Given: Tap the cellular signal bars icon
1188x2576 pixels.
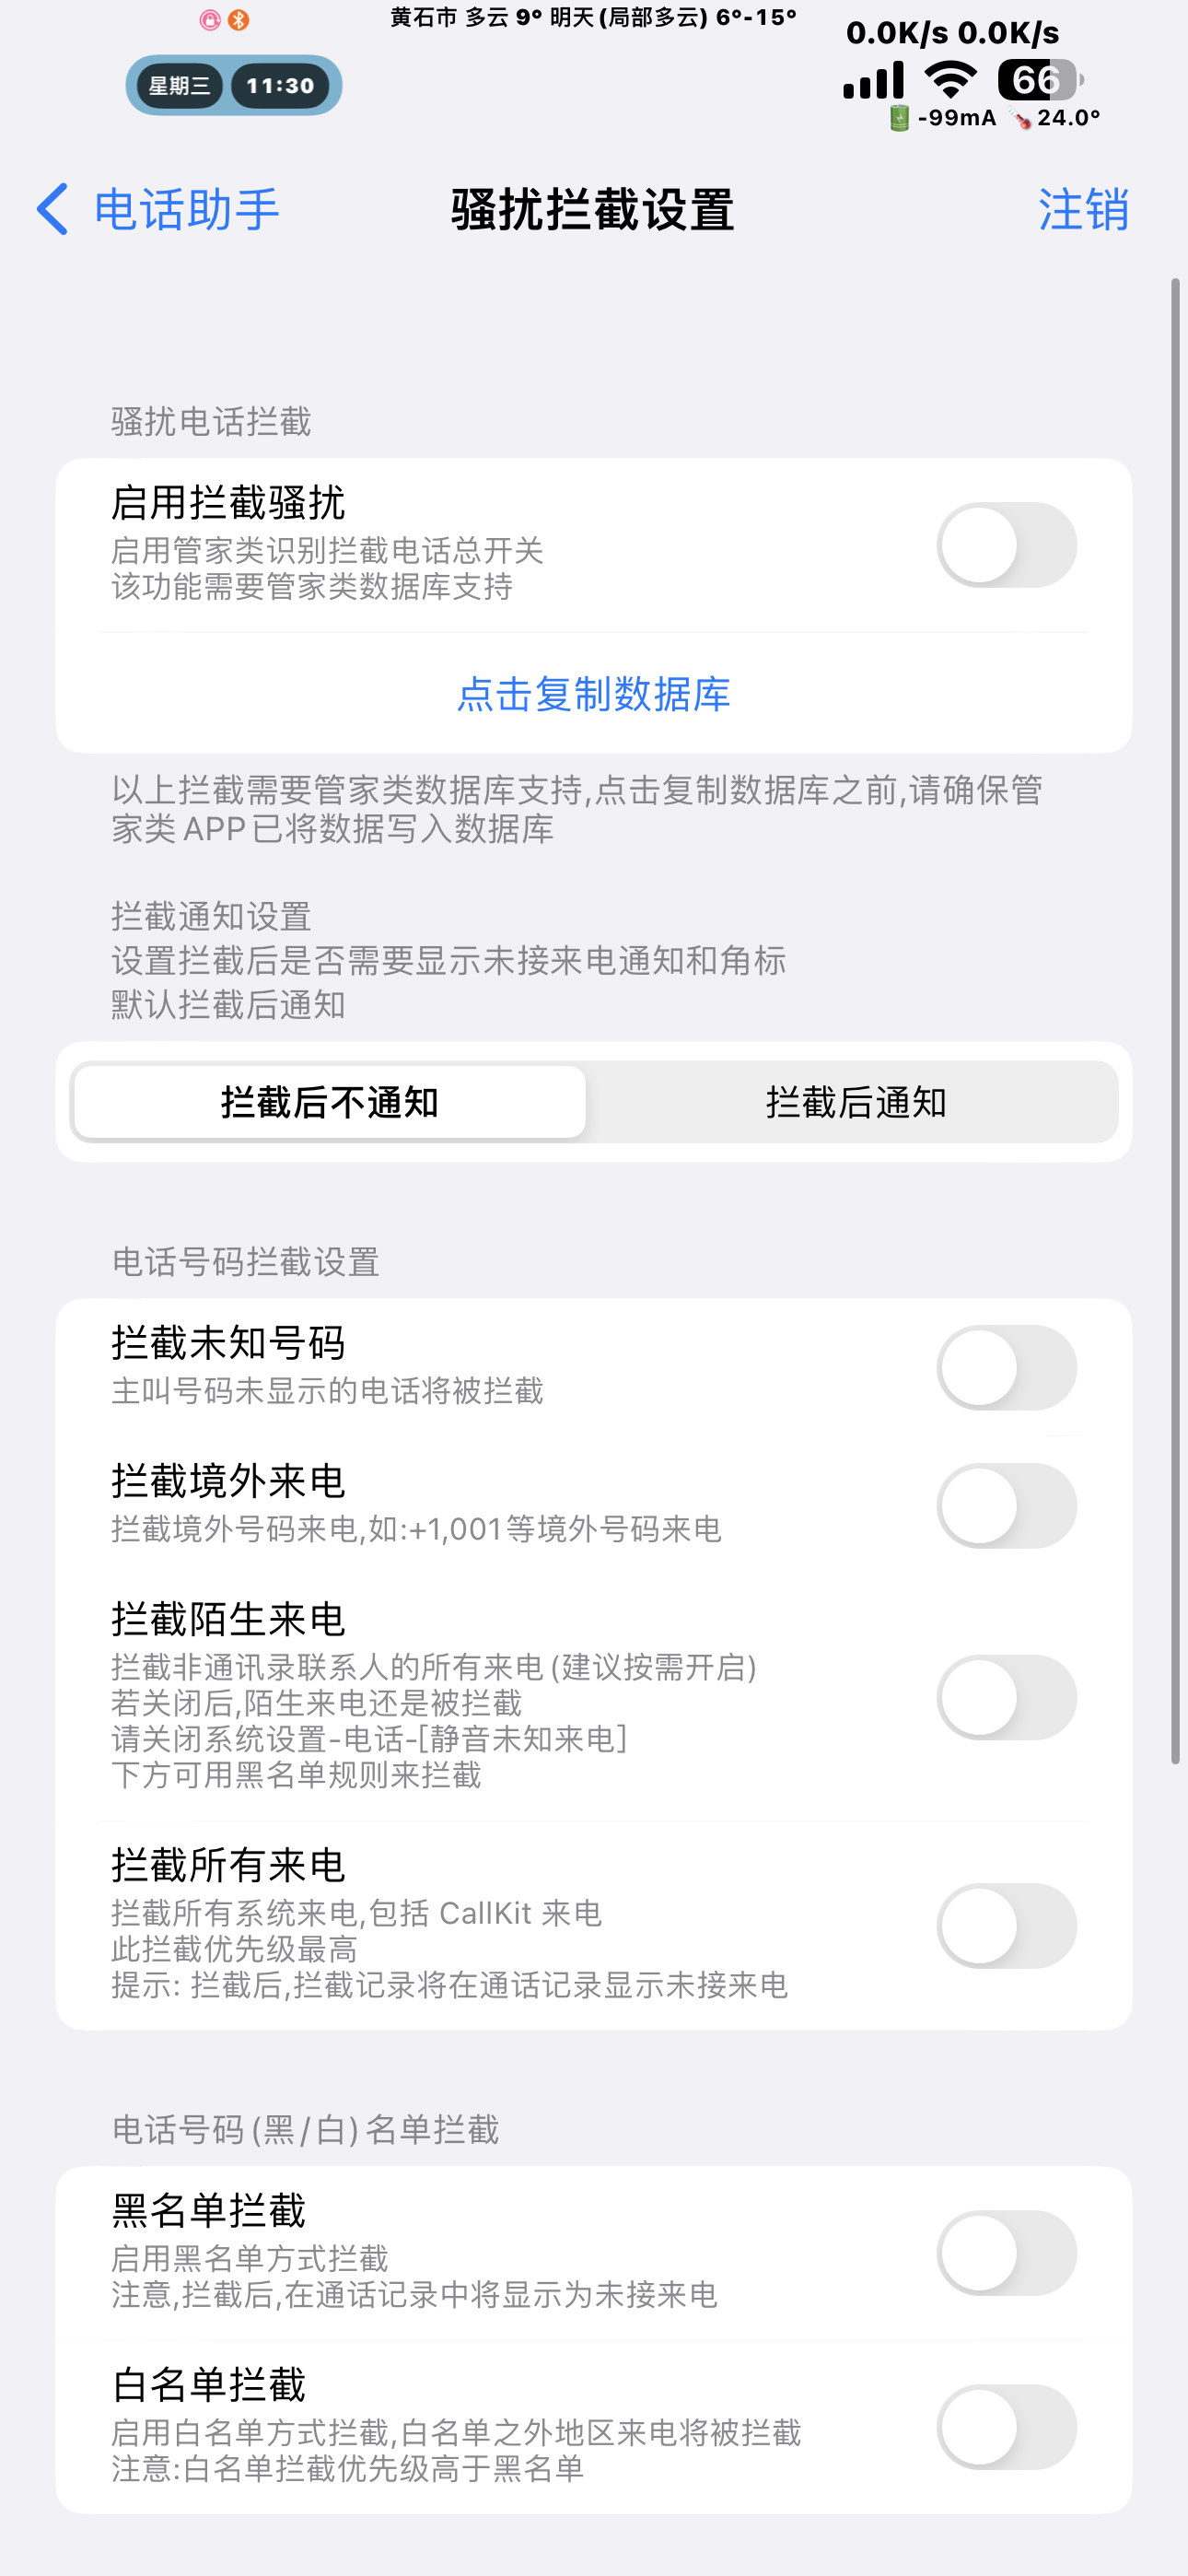Looking at the screenshot, I should pyautogui.click(x=874, y=80).
